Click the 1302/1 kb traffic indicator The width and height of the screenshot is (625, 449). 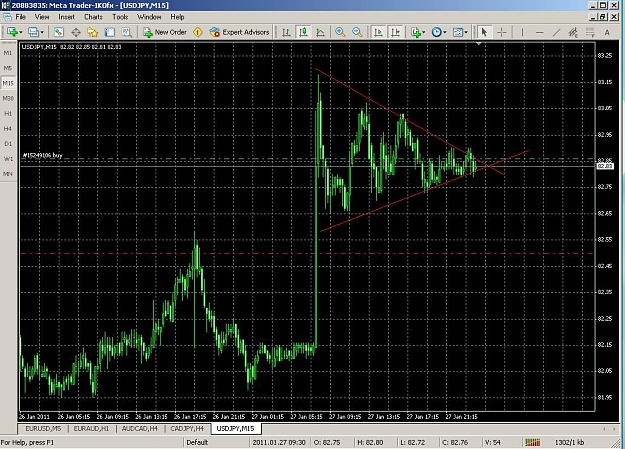point(569,442)
